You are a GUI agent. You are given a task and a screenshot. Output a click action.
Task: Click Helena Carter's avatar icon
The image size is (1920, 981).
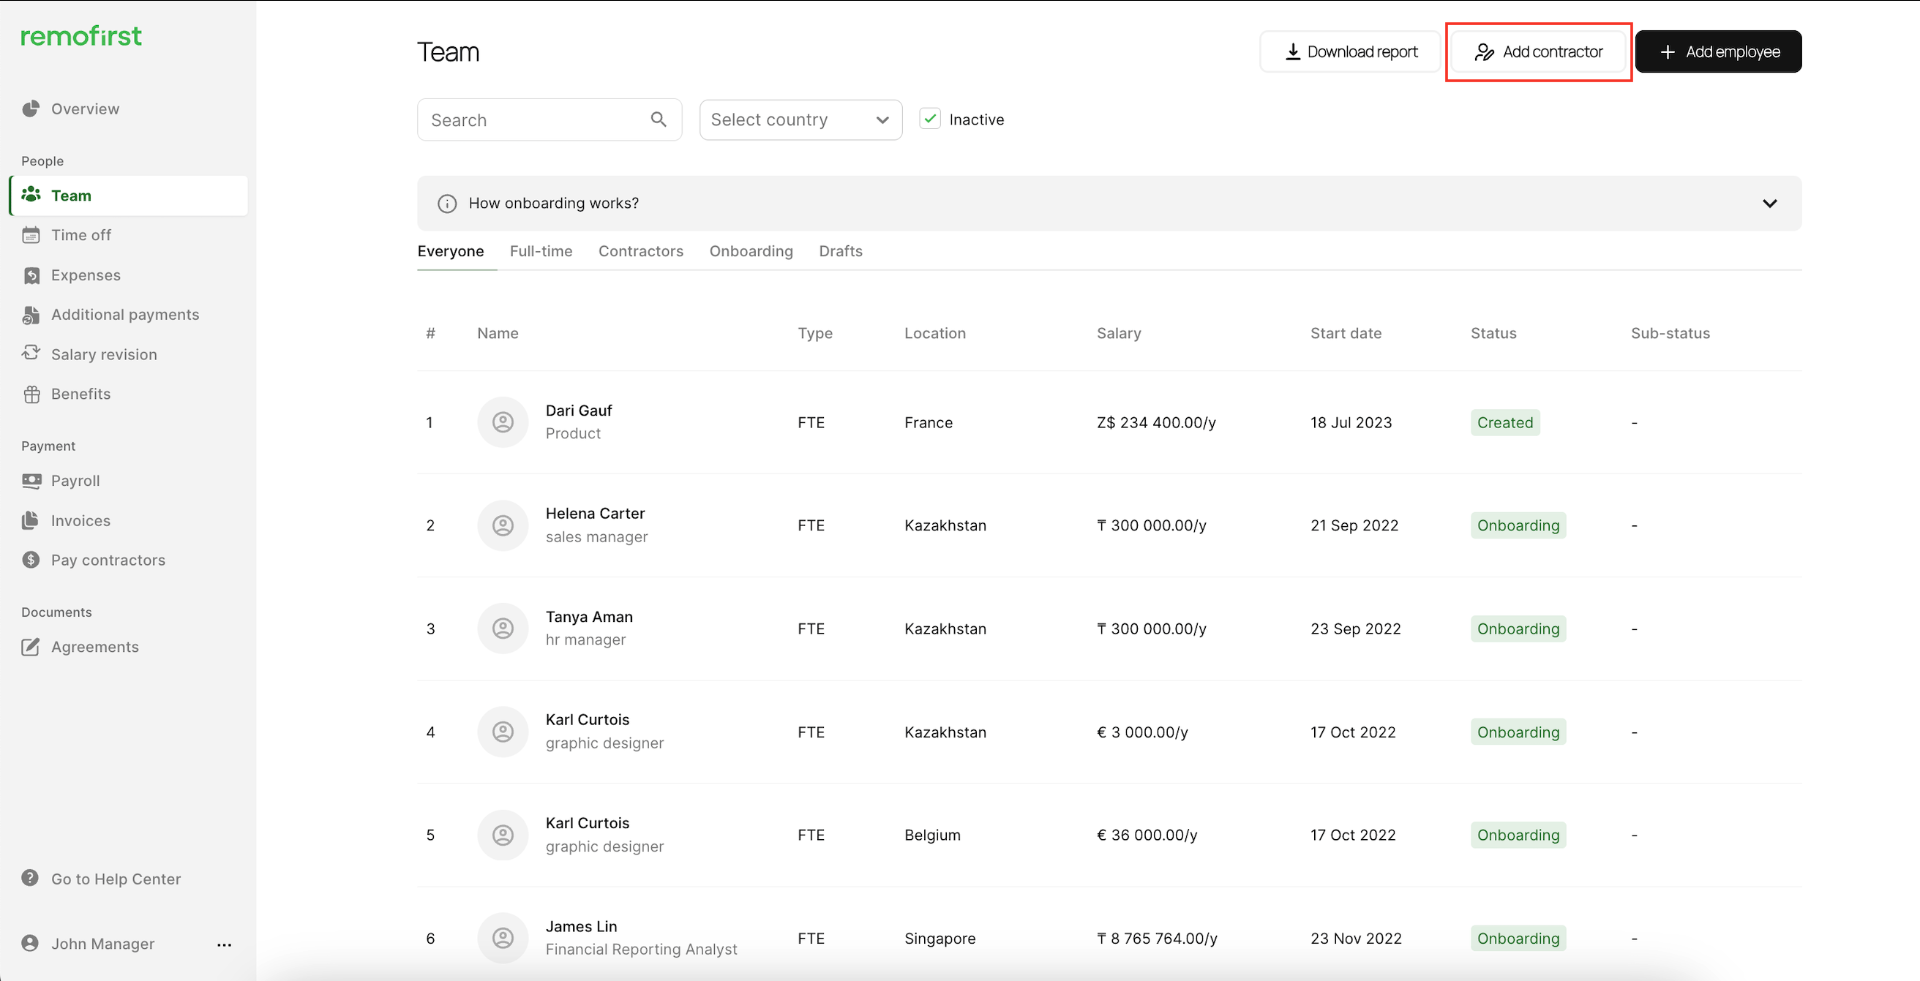(503, 525)
